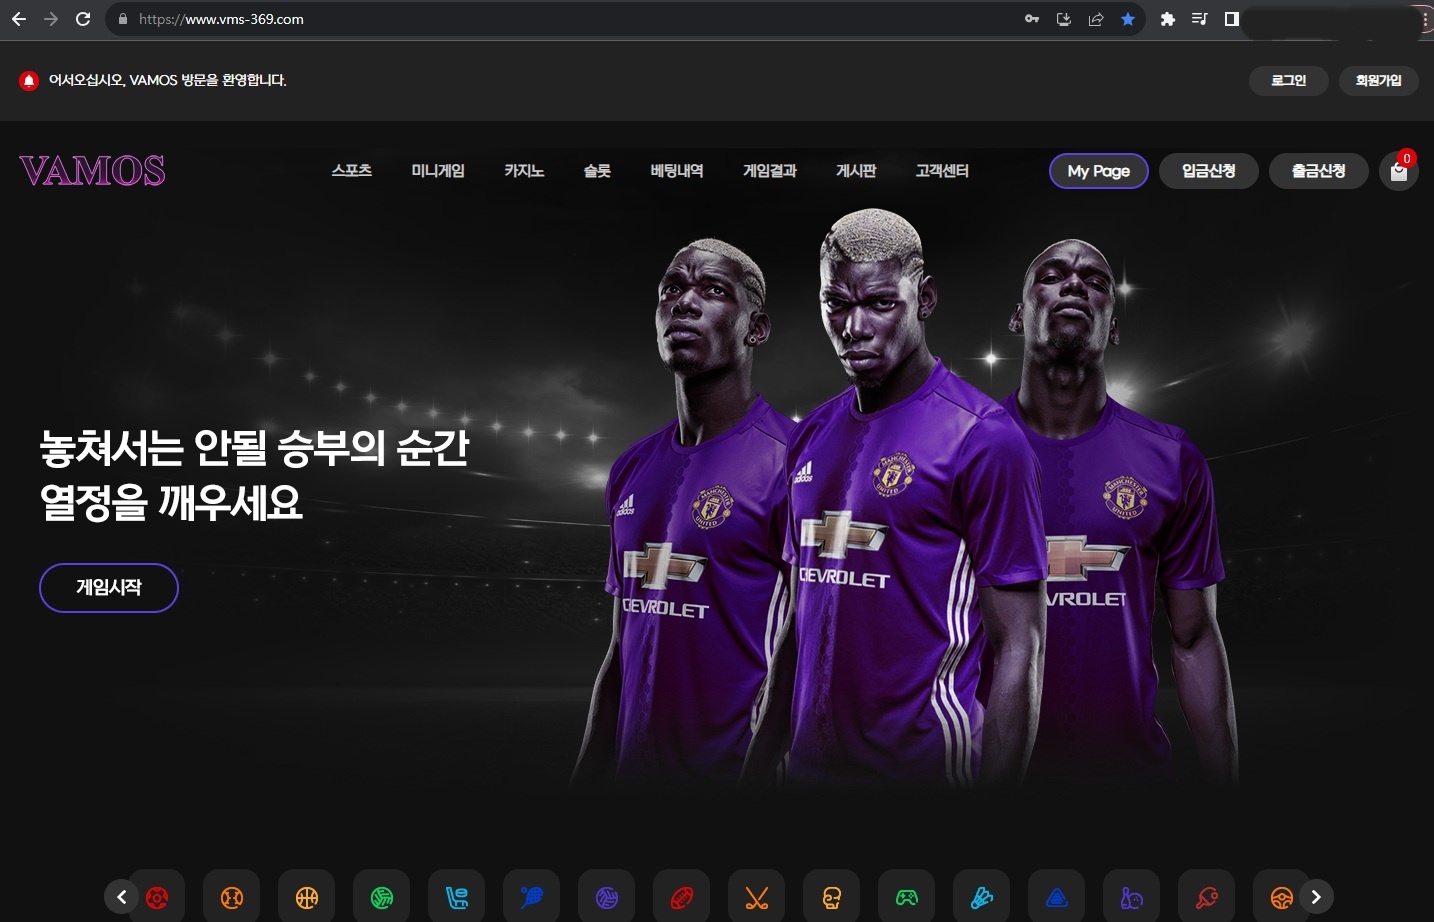Viewport: 1434px width, 922px height.
Task: Toggle the blue bookmark star in address bar
Action: [x=1128, y=19]
